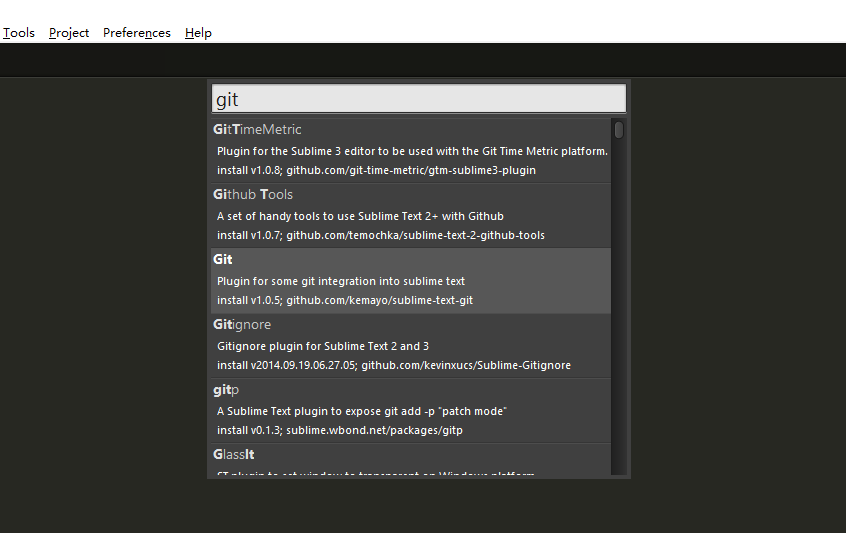
Task: Open the Preferences menu
Action: tap(137, 33)
